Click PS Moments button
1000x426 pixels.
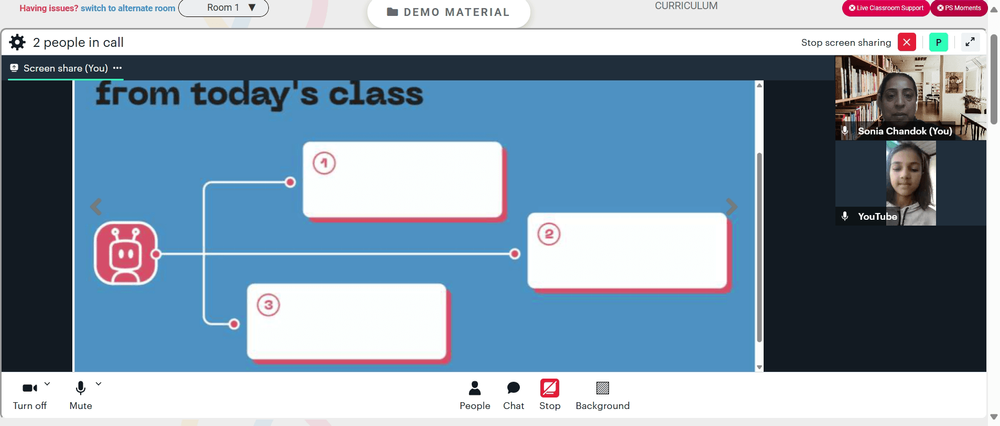959,8
